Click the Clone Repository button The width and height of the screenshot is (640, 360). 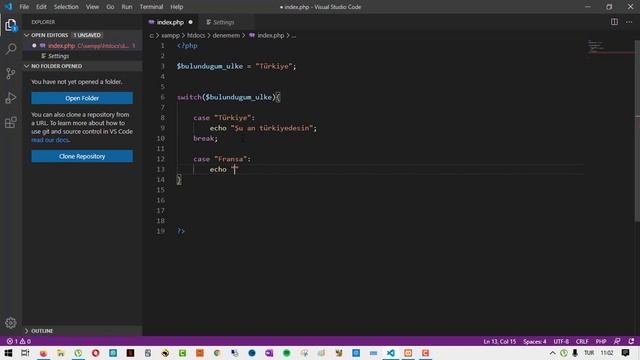tap(82, 156)
